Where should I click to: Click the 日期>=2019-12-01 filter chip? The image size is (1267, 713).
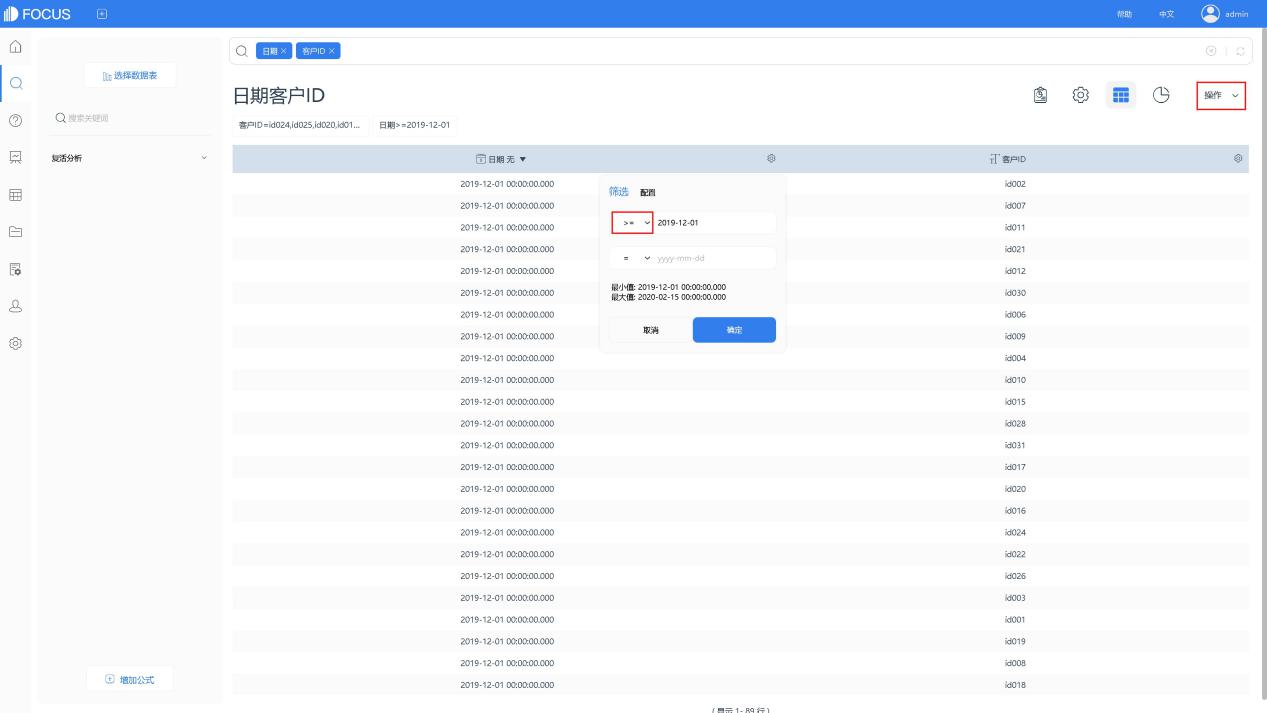[x=414, y=125]
